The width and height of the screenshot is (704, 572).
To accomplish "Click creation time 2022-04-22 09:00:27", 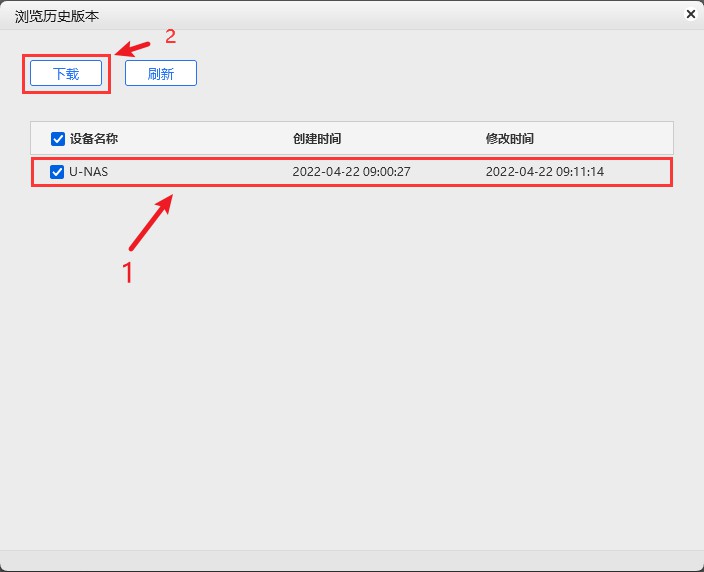I will (x=351, y=172).
